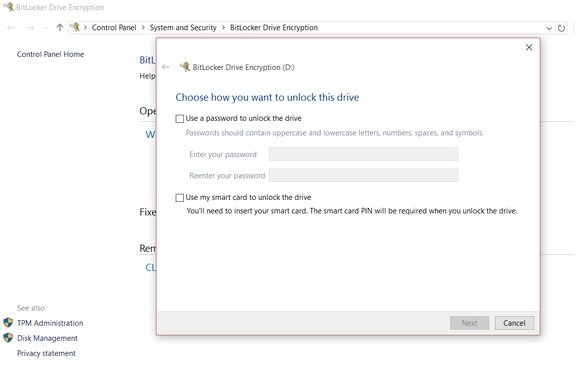This screenshot has height=365, width=580.
Task: Open Disk Management link
Action: pos(47,338)
